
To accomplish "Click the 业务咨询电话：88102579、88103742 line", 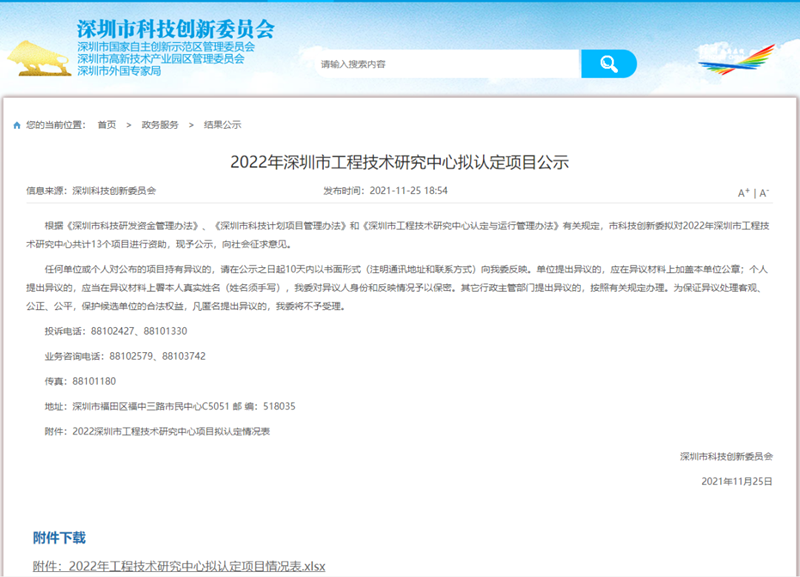I will coord(125,356).
